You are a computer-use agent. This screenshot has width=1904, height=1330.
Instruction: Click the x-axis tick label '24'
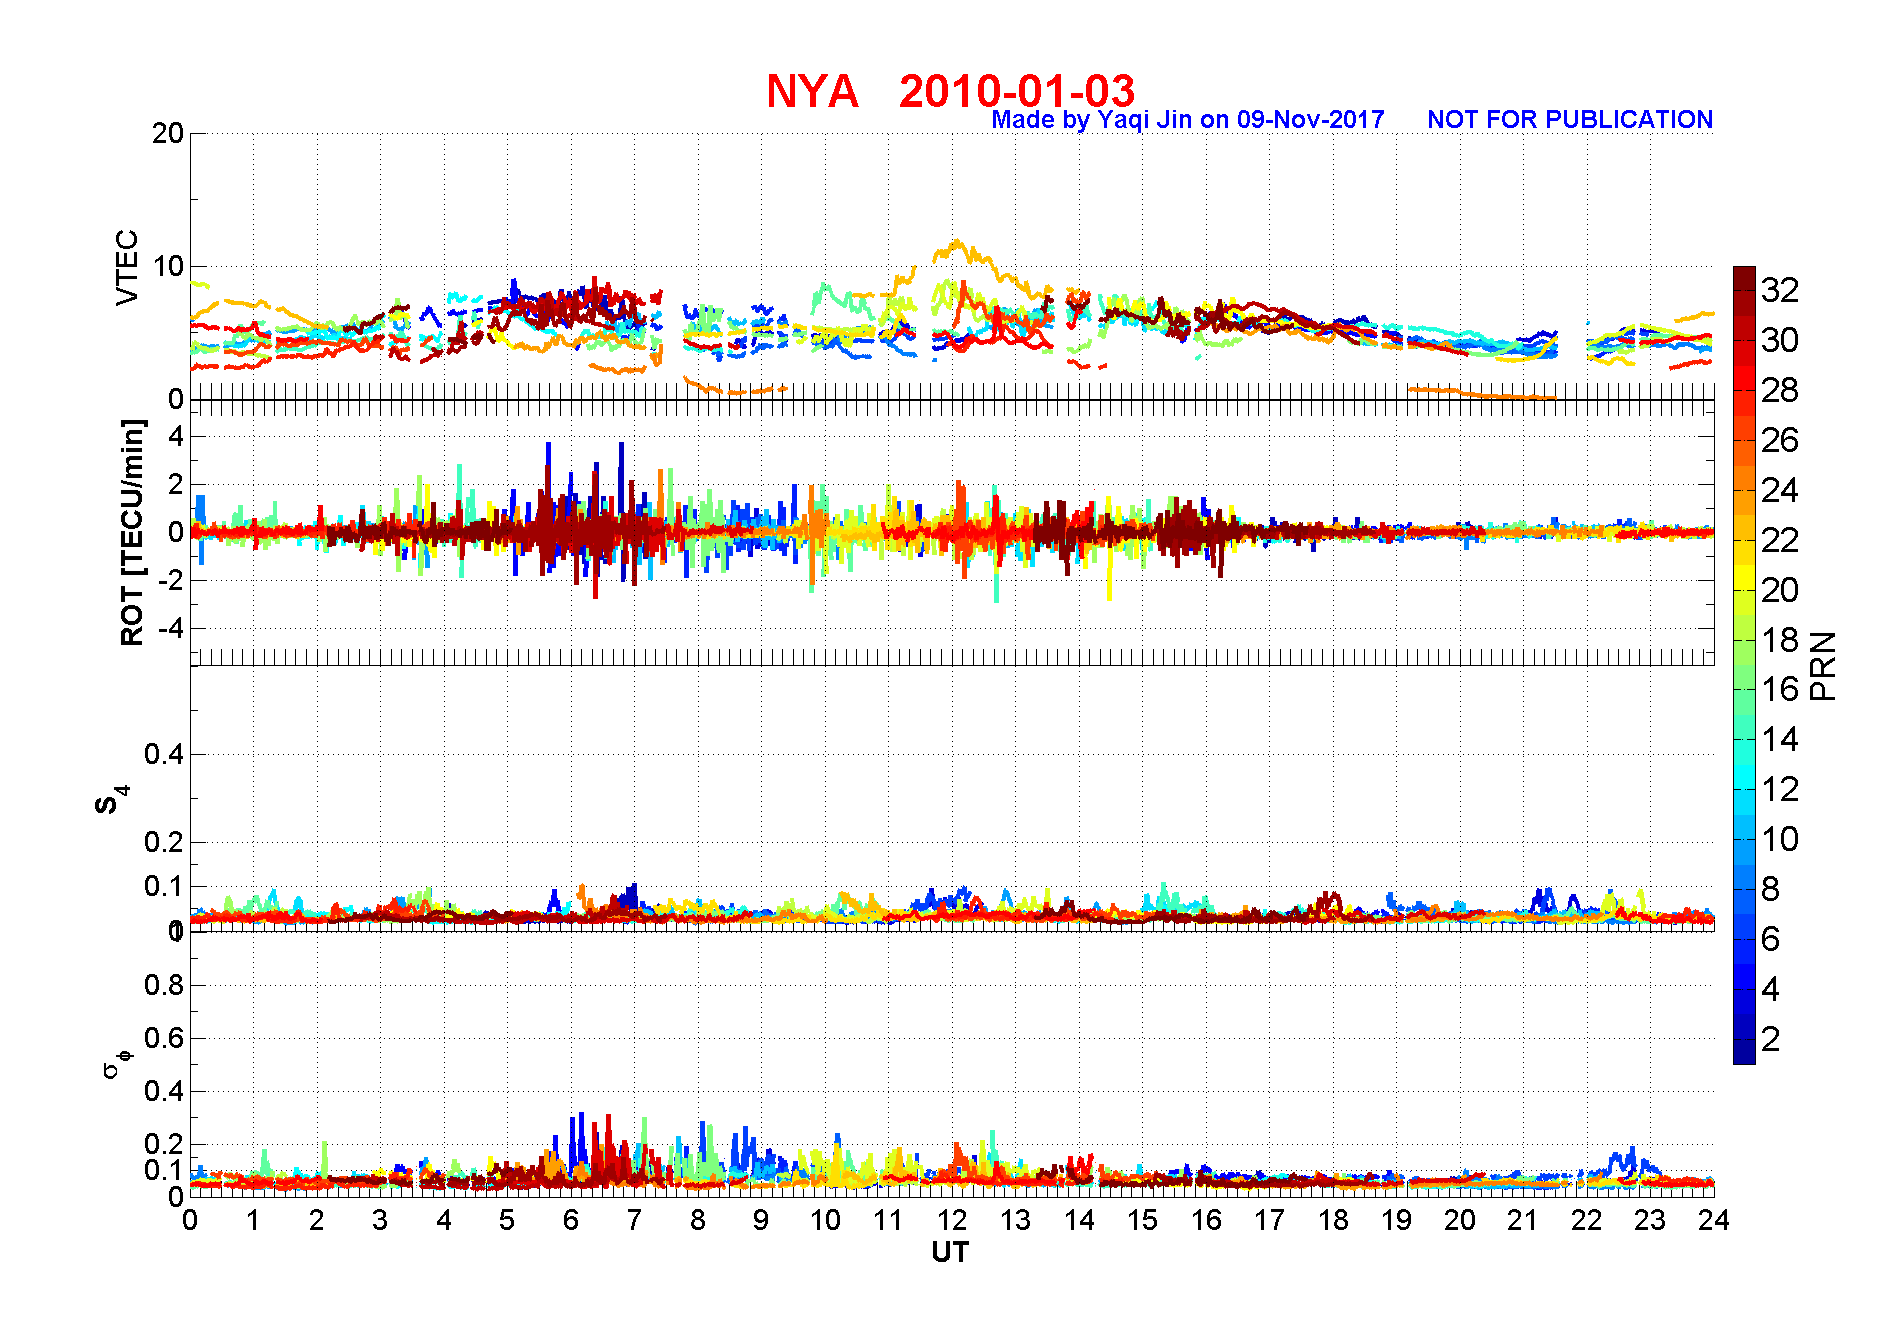coord(1714,1220)
